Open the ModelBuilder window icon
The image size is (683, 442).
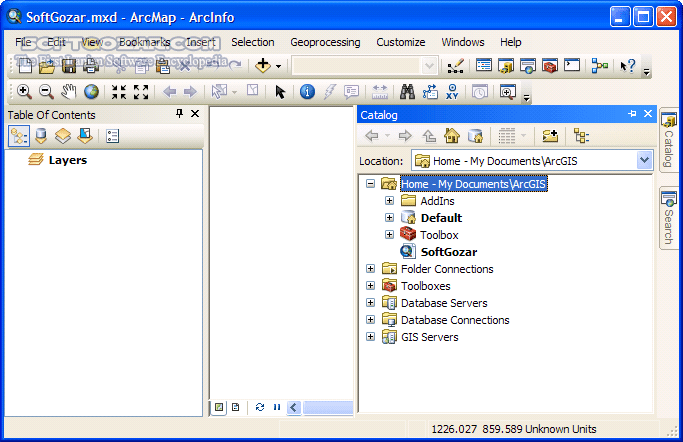(599, 66)
